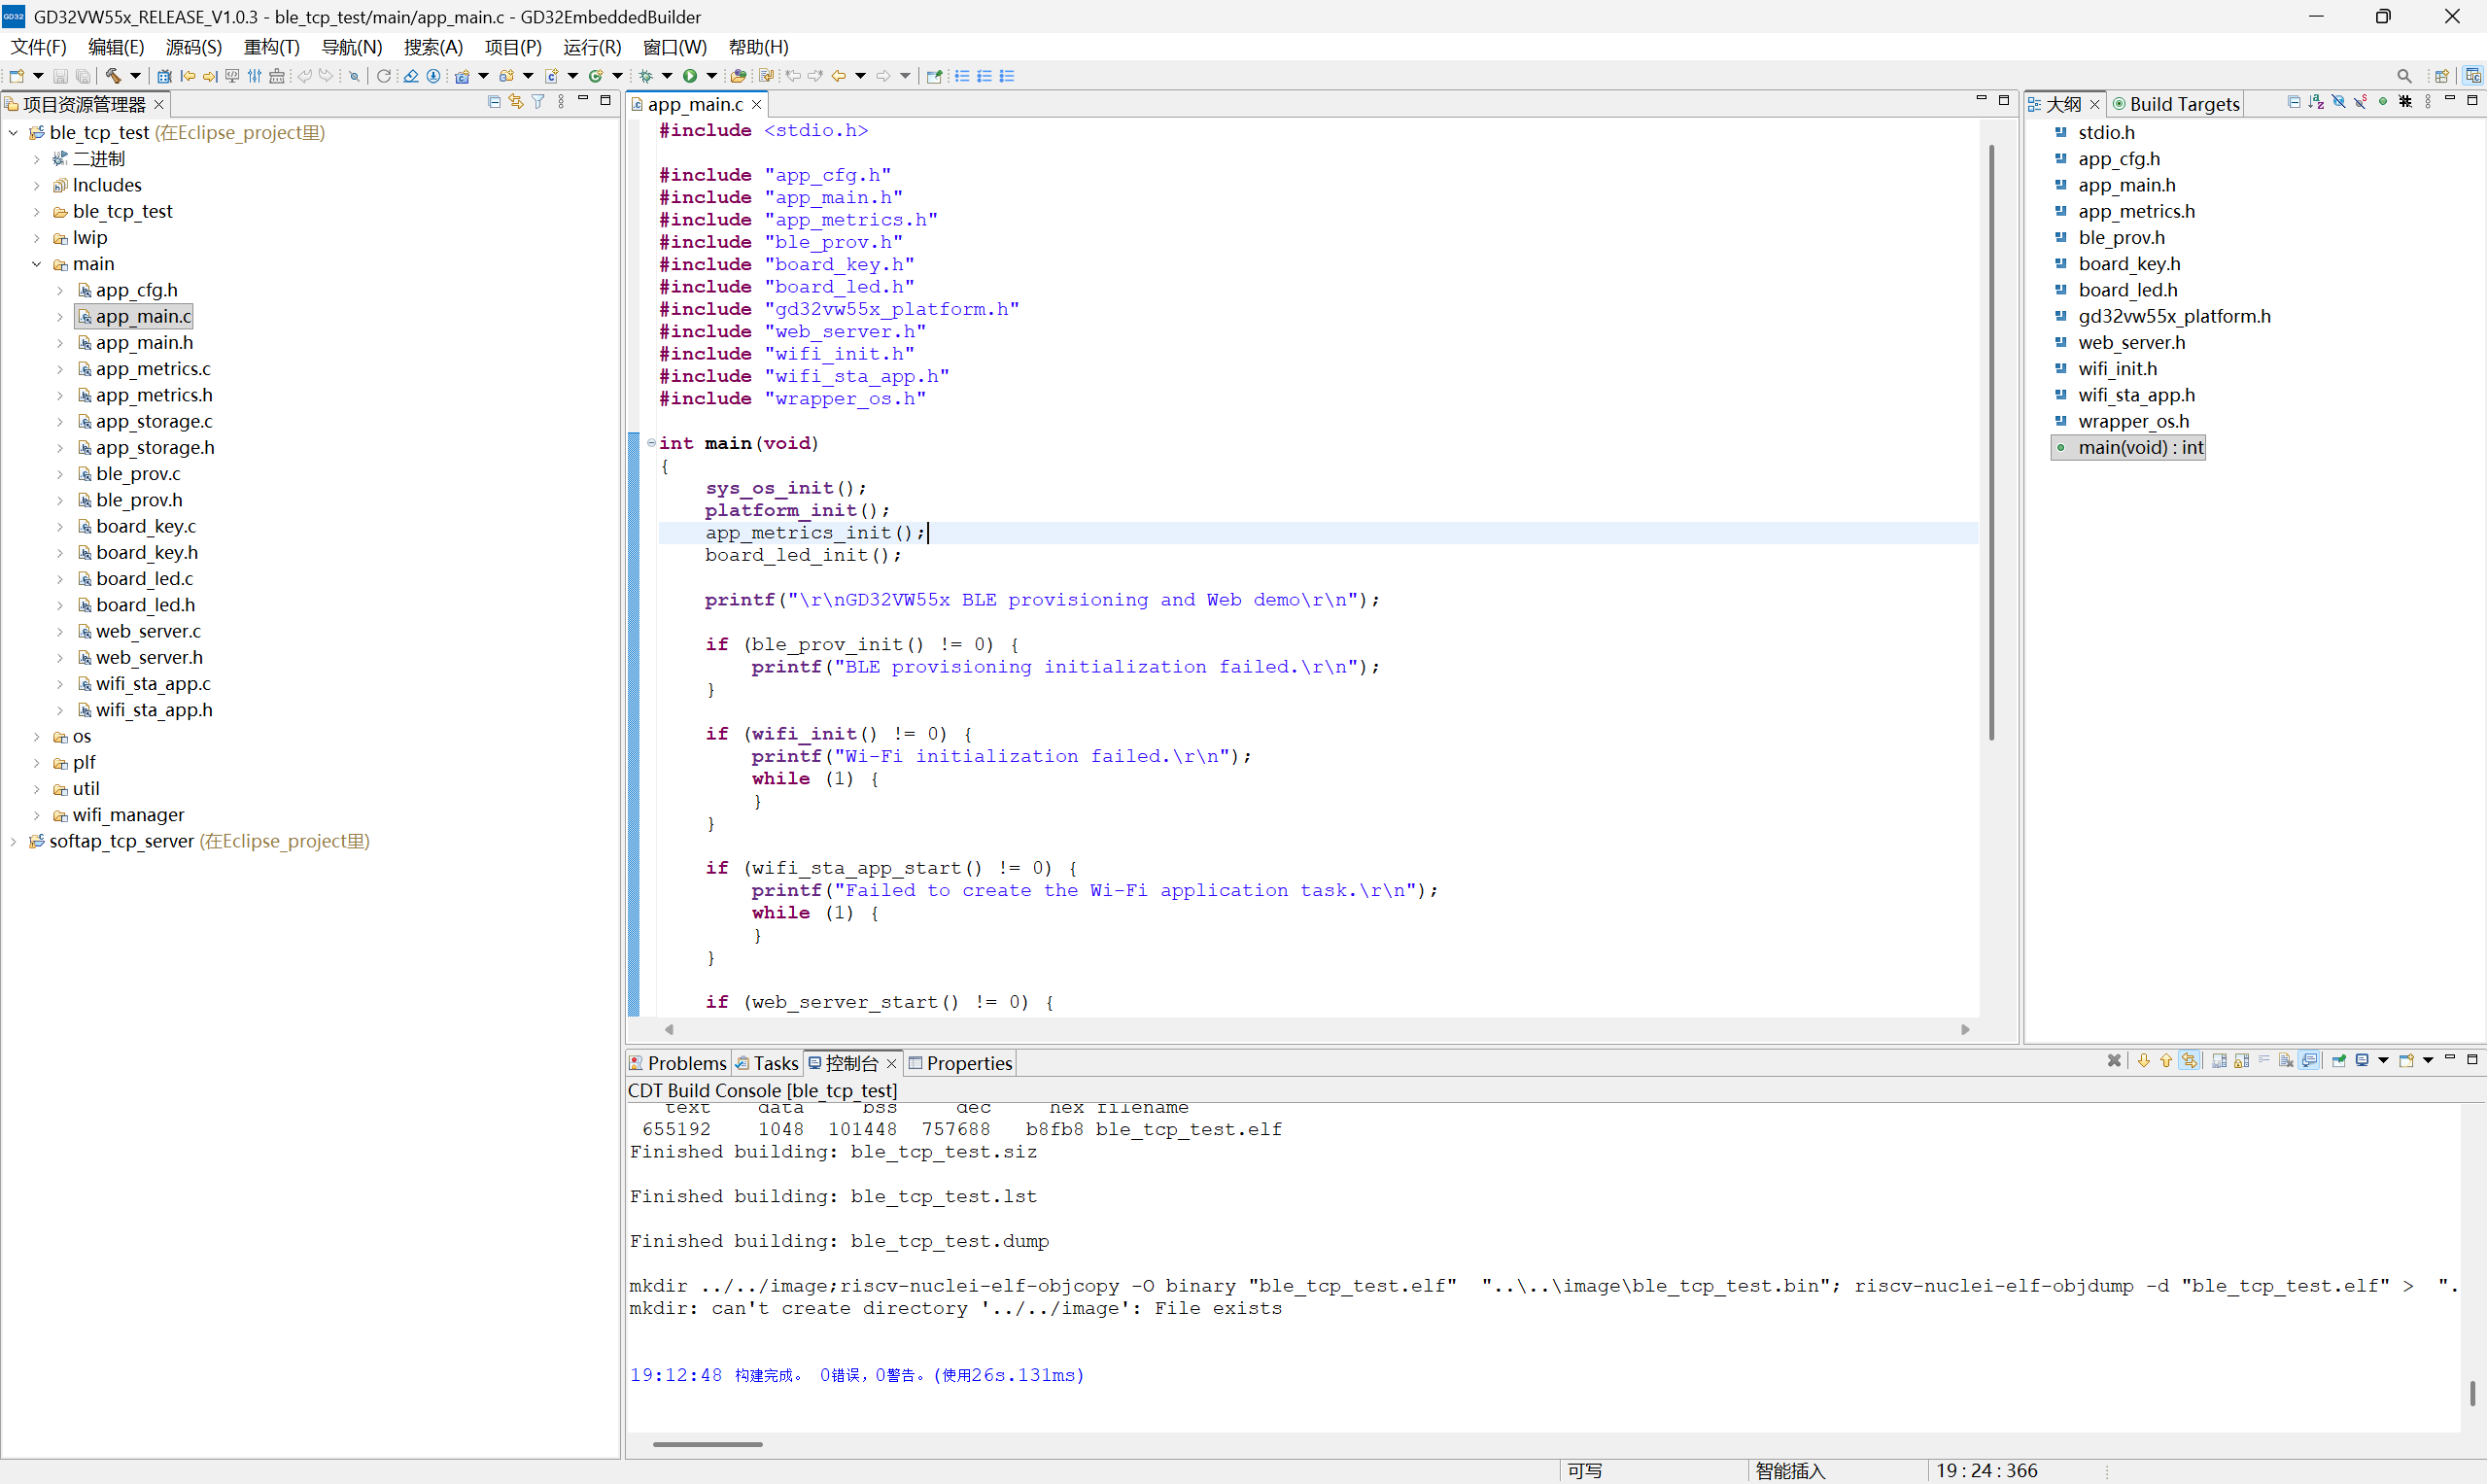Screen dimensions: 2487x1484
Task: Click the hammer Build icon
Action: coord(113,76)
